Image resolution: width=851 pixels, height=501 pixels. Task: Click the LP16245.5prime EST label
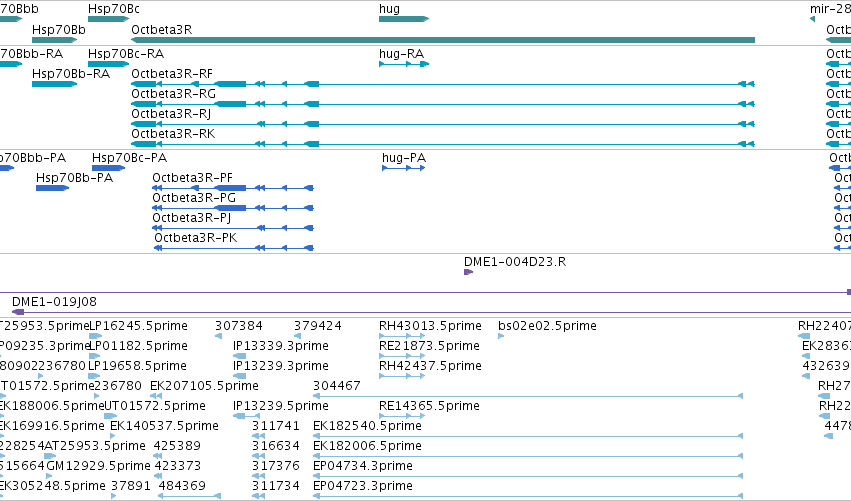tap(138, 326)
